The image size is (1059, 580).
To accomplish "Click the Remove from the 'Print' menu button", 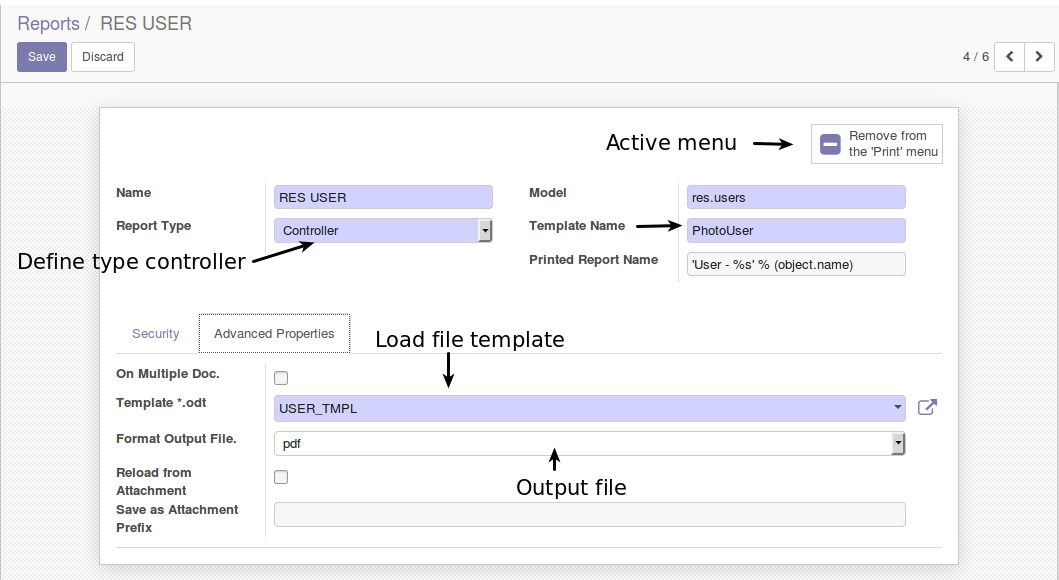I will coord(877,144).
